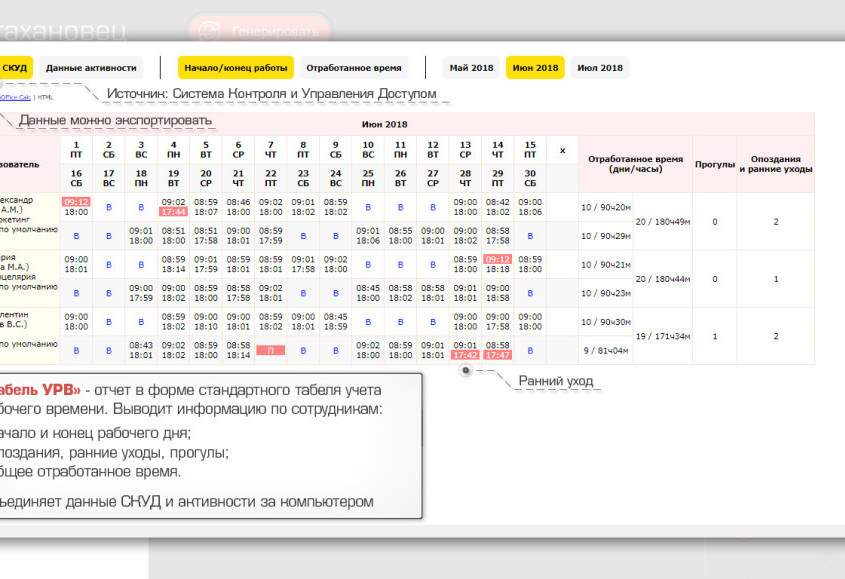Select the total 20 / 180ч49м

[662, 222]
